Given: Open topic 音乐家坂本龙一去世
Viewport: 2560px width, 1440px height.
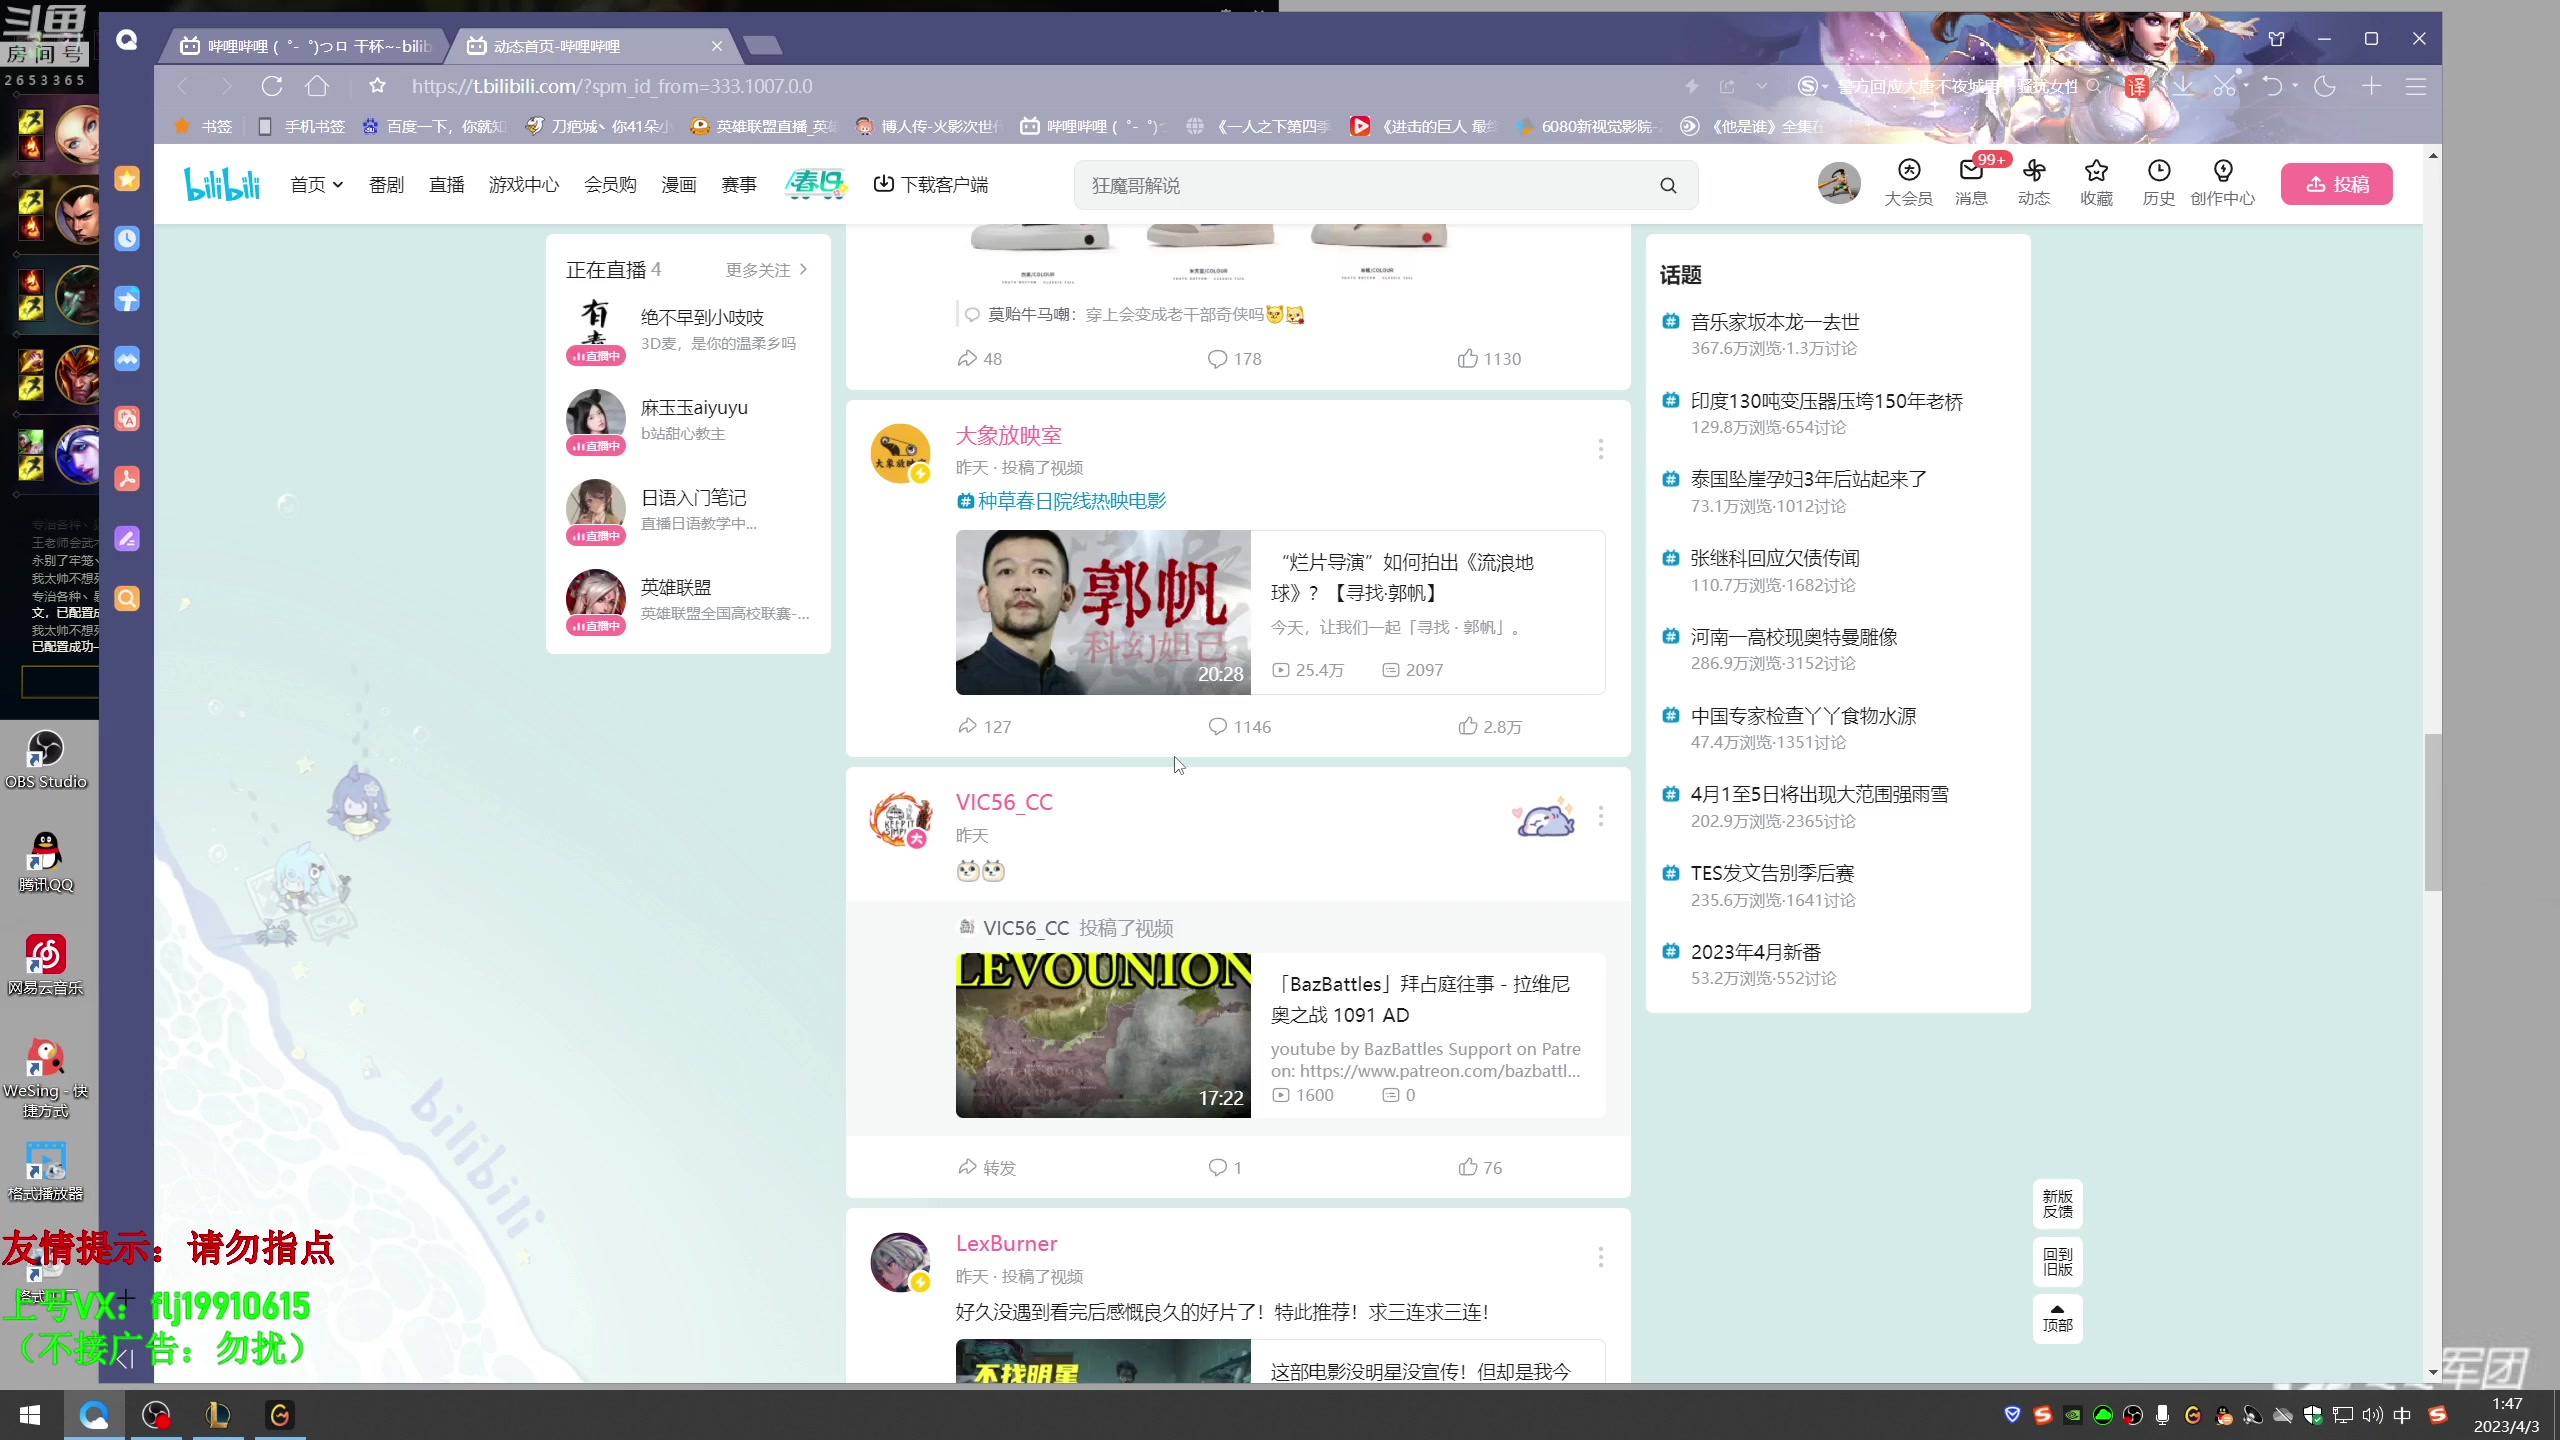Looking at the screenshot, I should (1775, 322).
